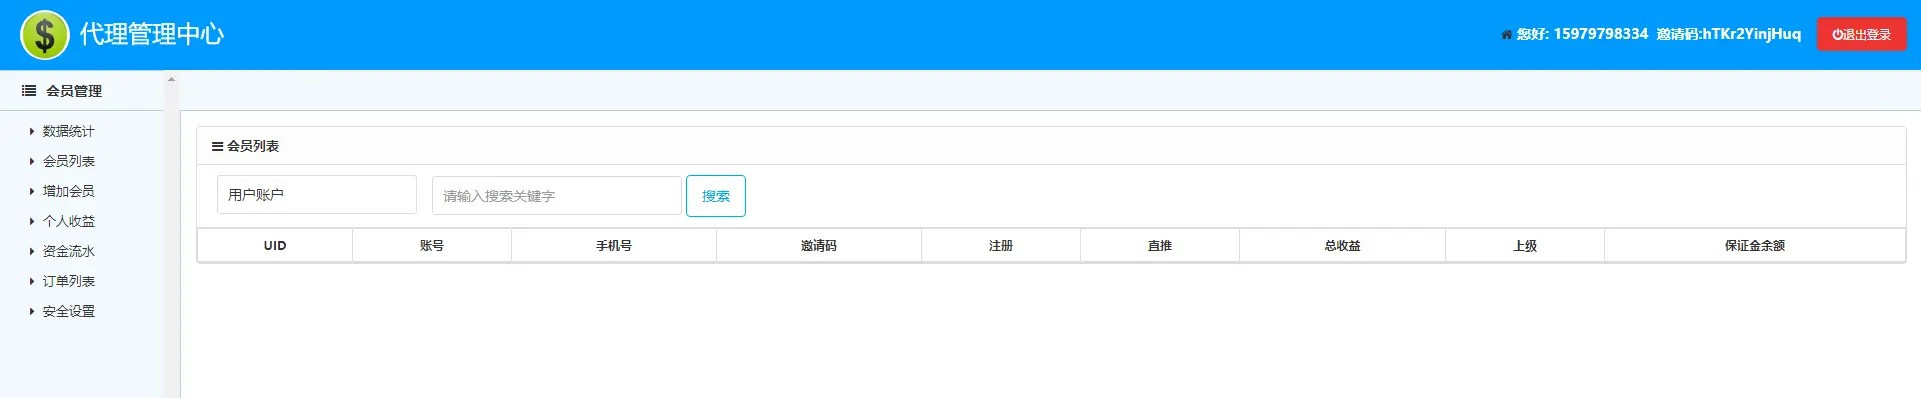
Task: Open 个人收益 in the sidebar
Action: tap(69, 221)
